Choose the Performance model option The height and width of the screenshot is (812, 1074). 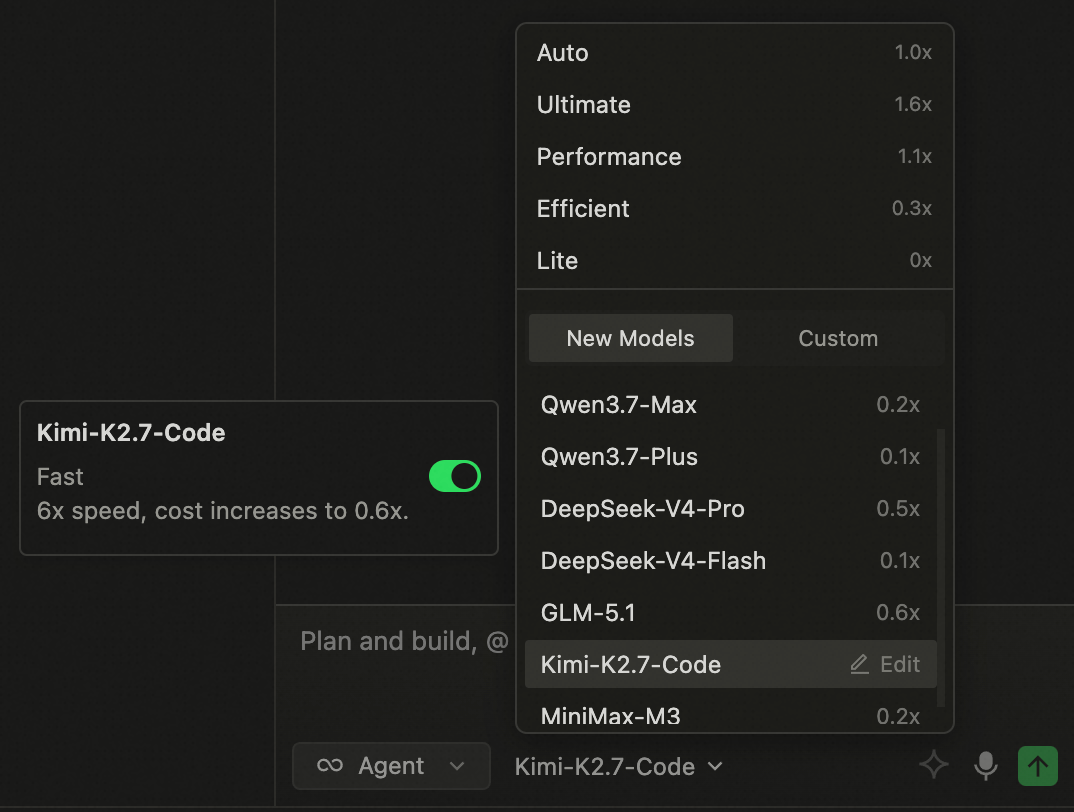click(x=734, y=157)
